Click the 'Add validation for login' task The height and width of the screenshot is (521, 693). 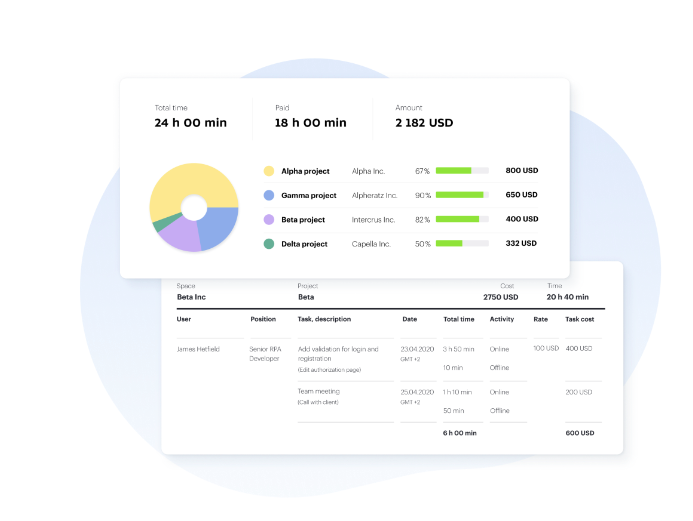338,354
